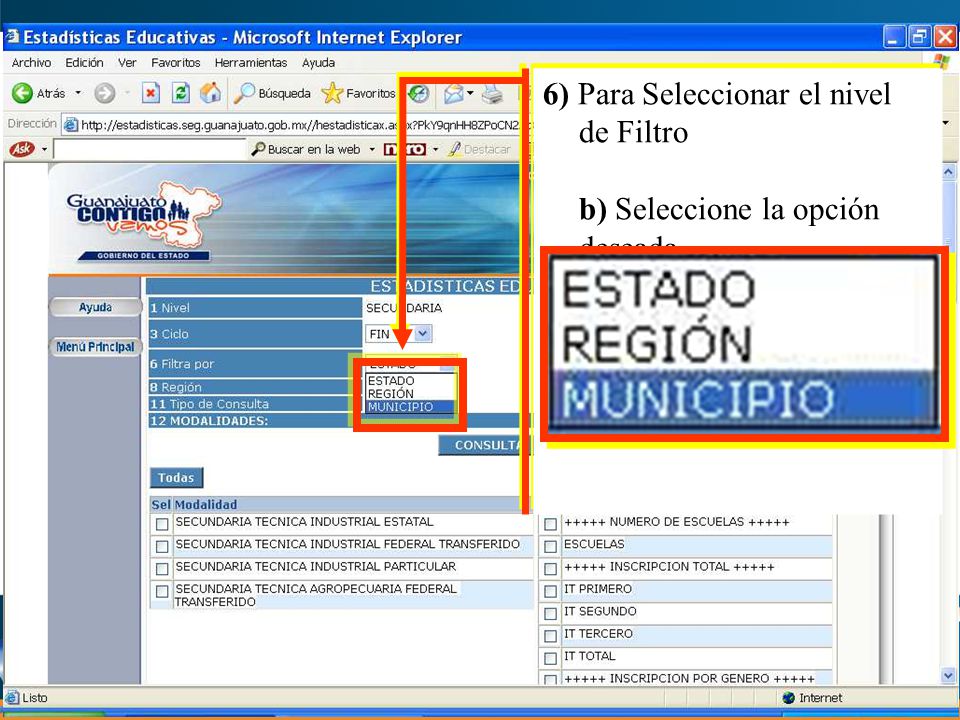Viewport: 960px width, 720px height.
Task: Click the Menú Principal button
Action: 96,347
